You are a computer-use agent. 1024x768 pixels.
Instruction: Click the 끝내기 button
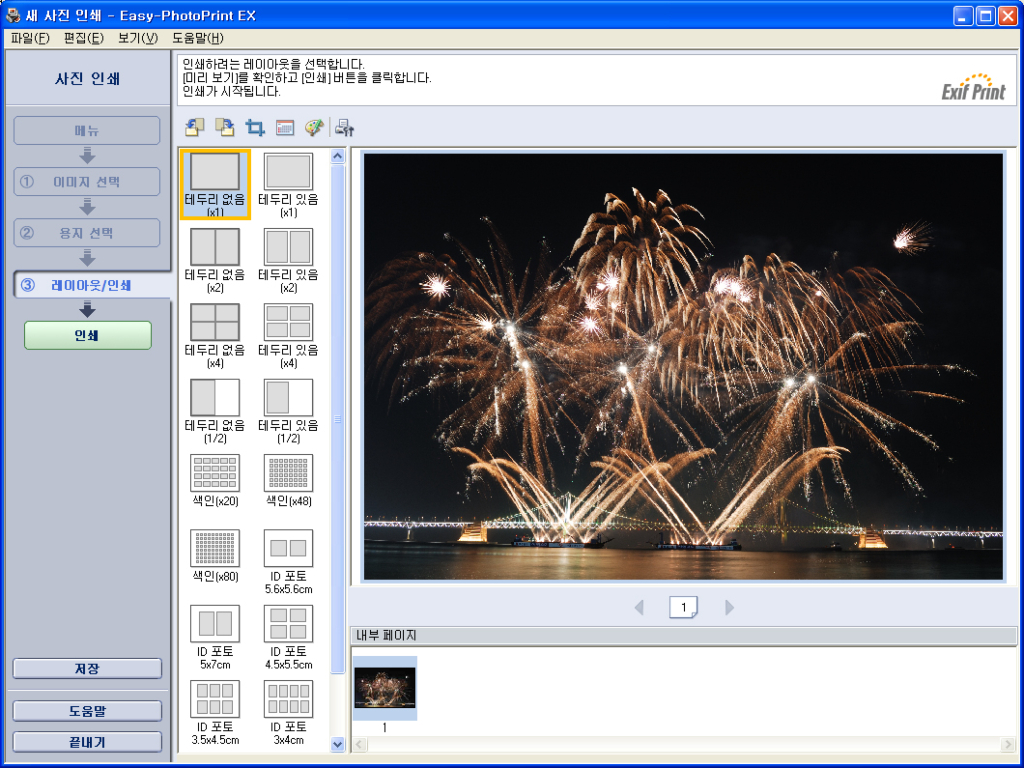(87, 742)
